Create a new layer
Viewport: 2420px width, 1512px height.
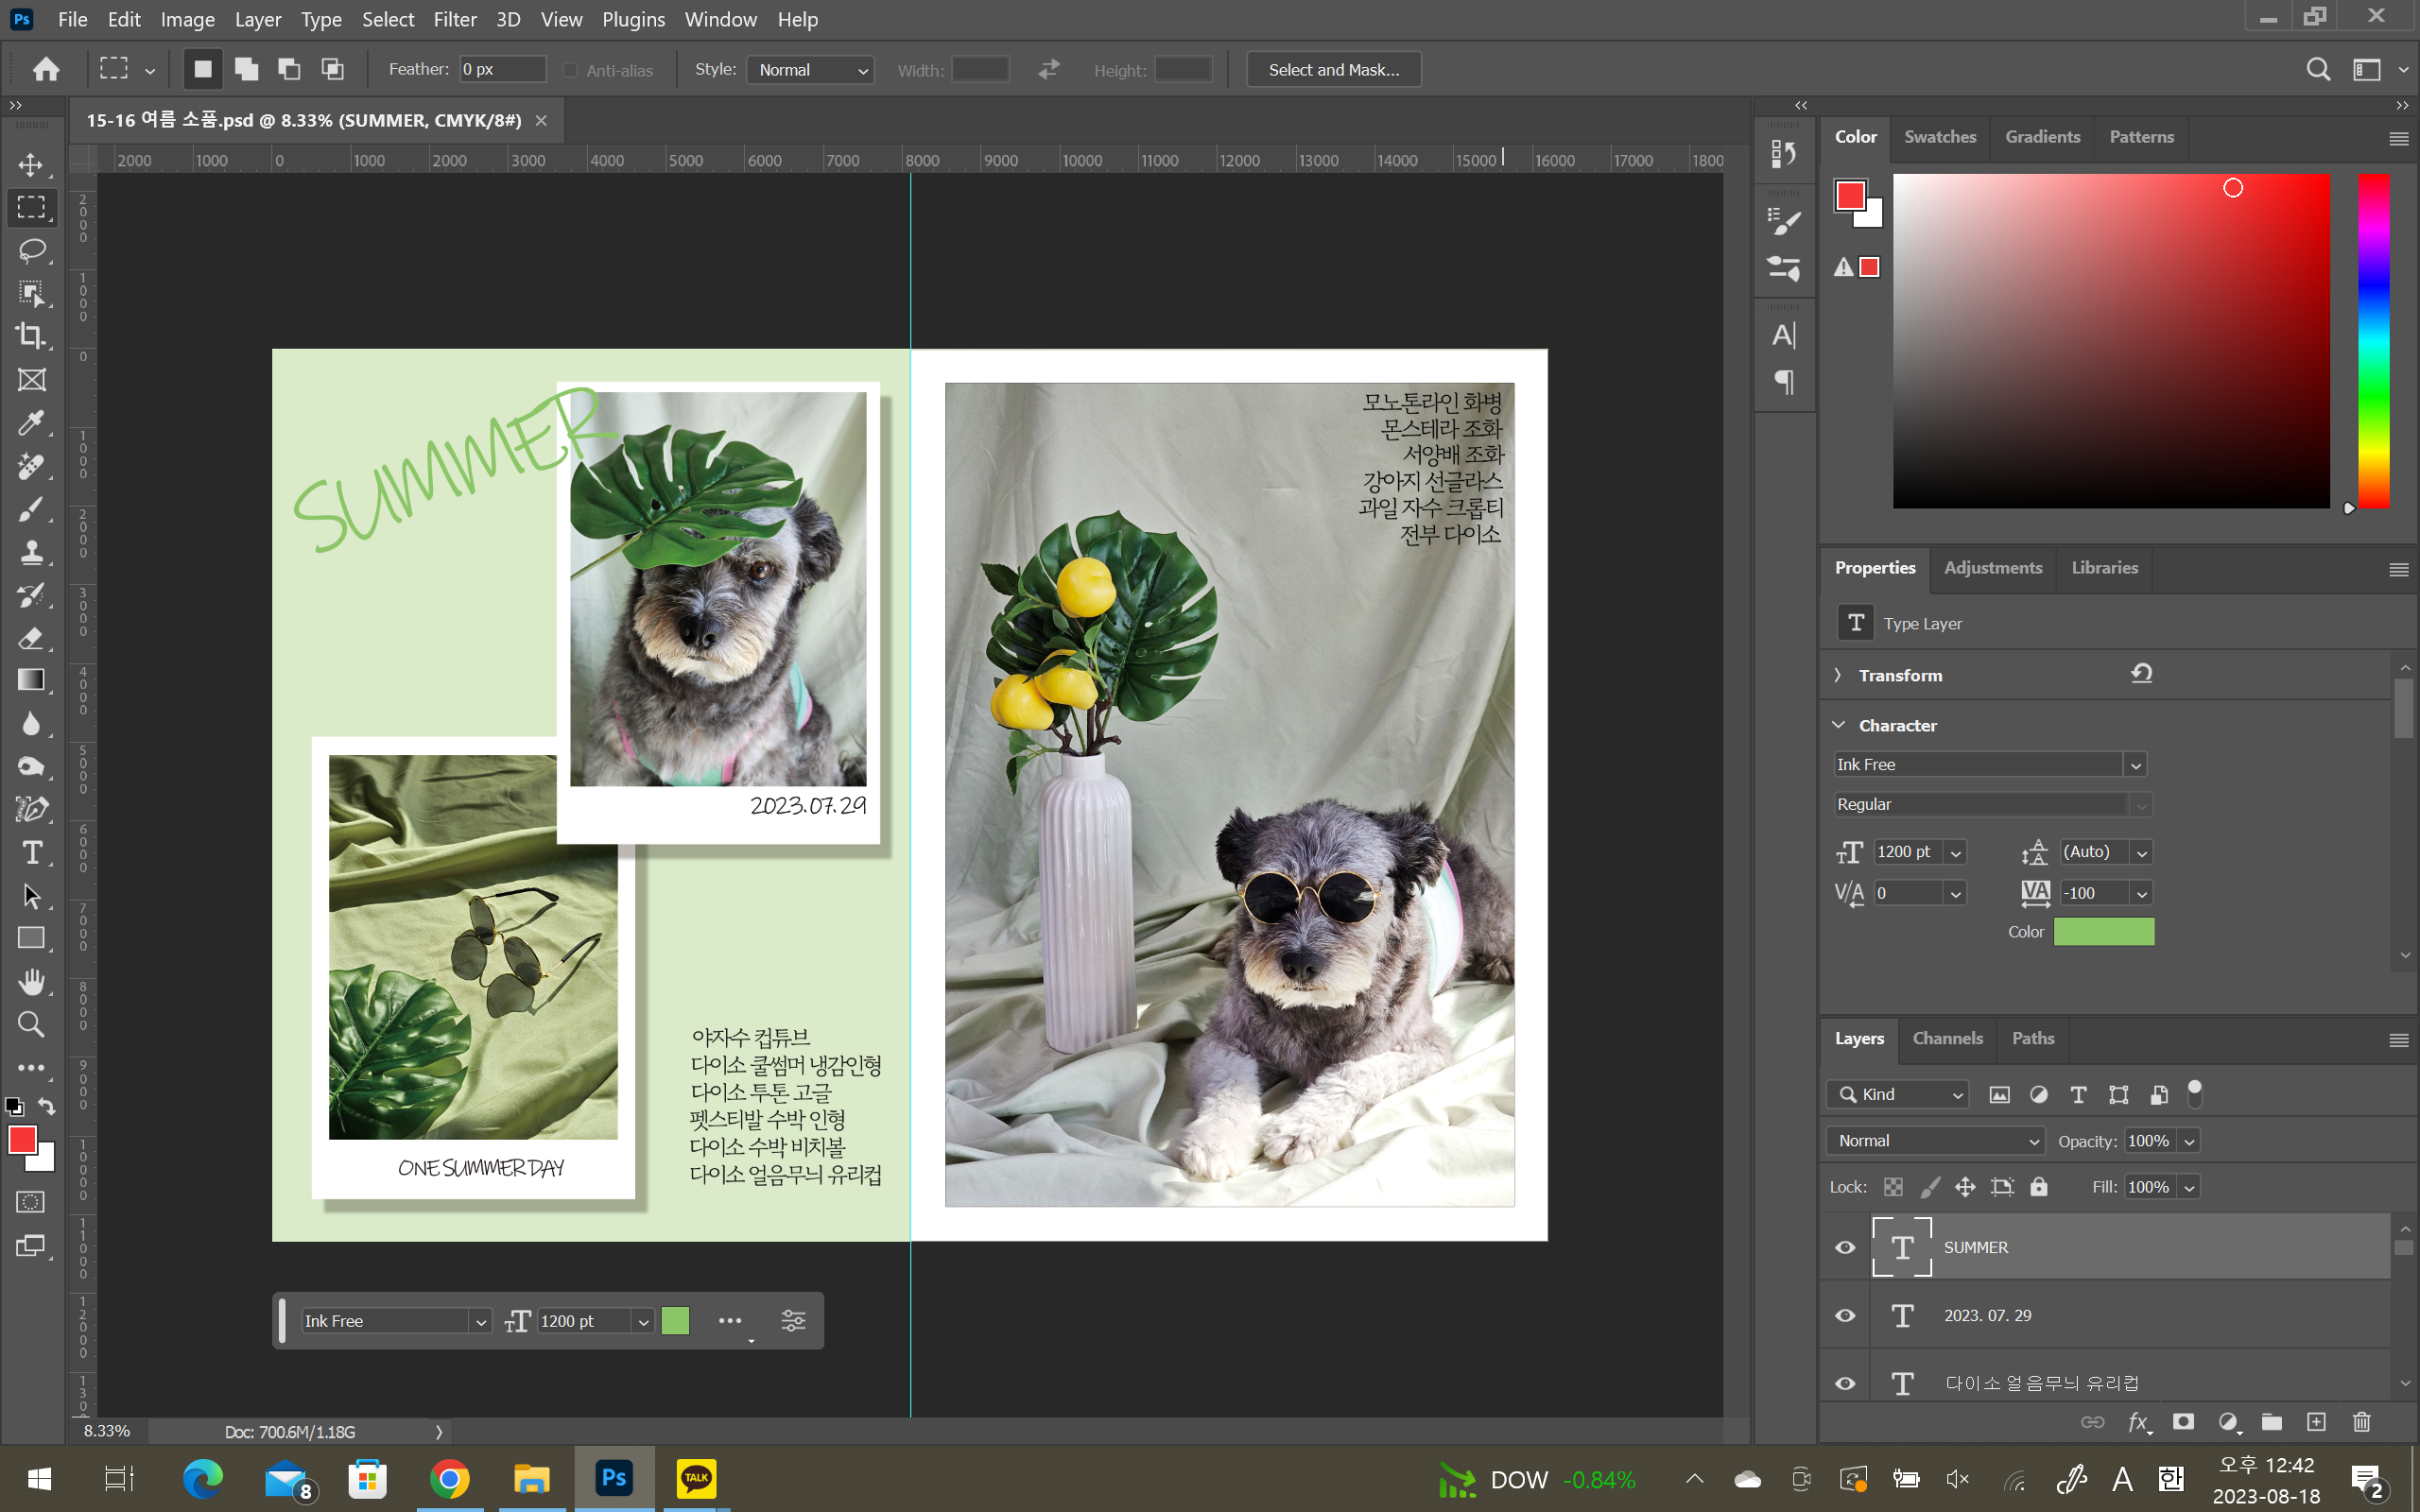2316,1422
